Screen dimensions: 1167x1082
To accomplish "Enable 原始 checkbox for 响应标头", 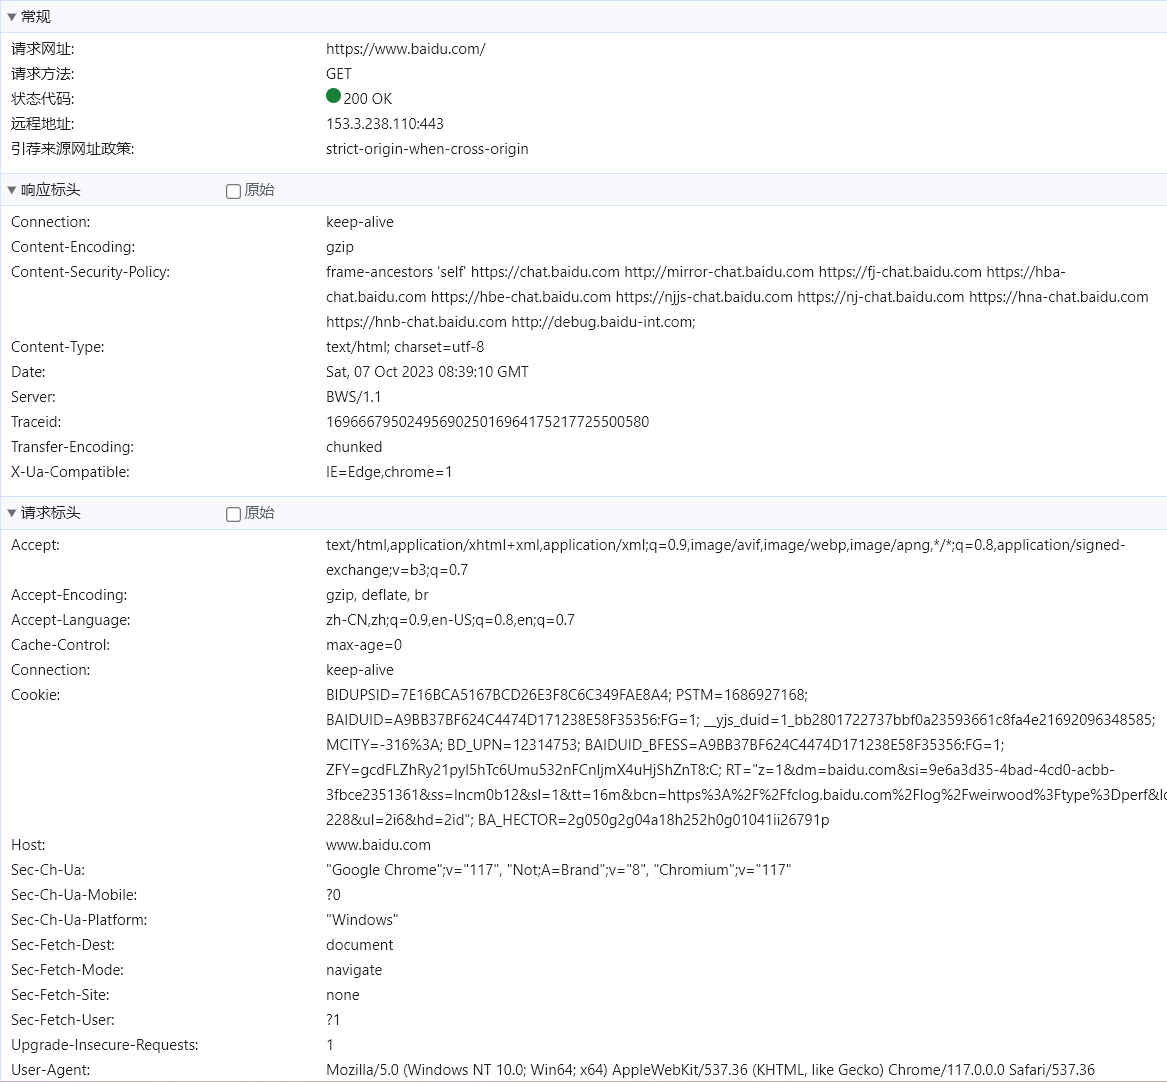I will pos(234,191).
